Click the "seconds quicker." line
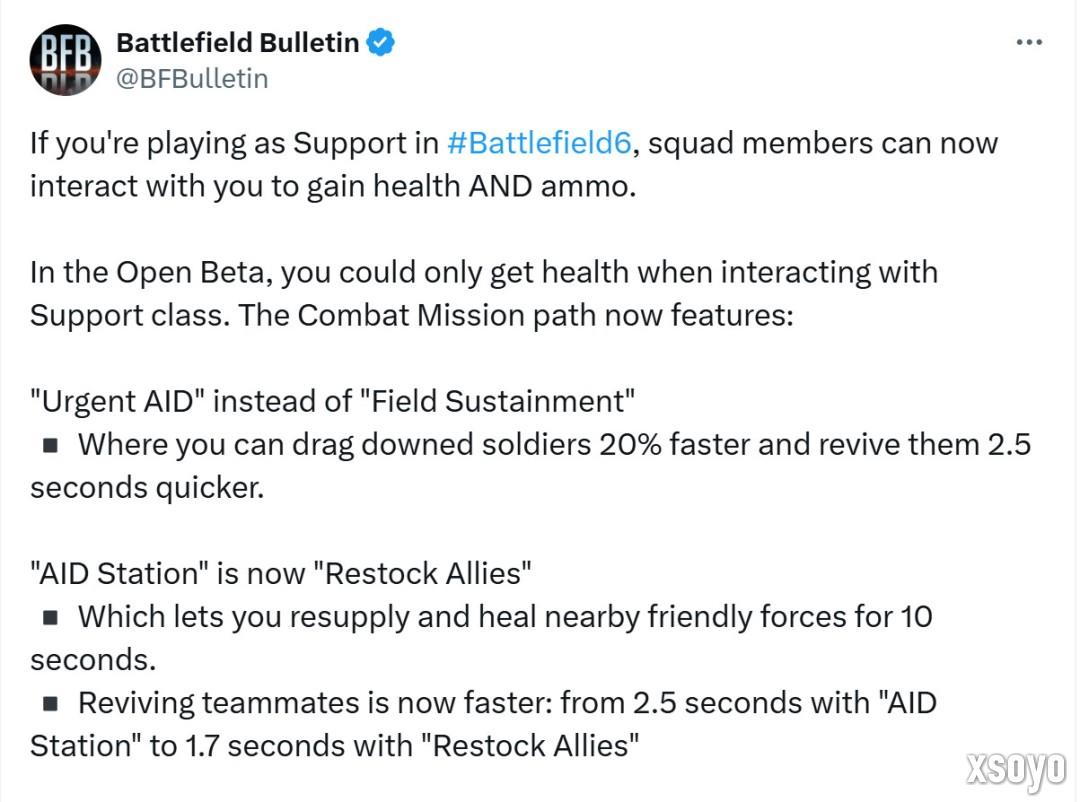This screenshot has height=802, width=1080. pos(147,488)
